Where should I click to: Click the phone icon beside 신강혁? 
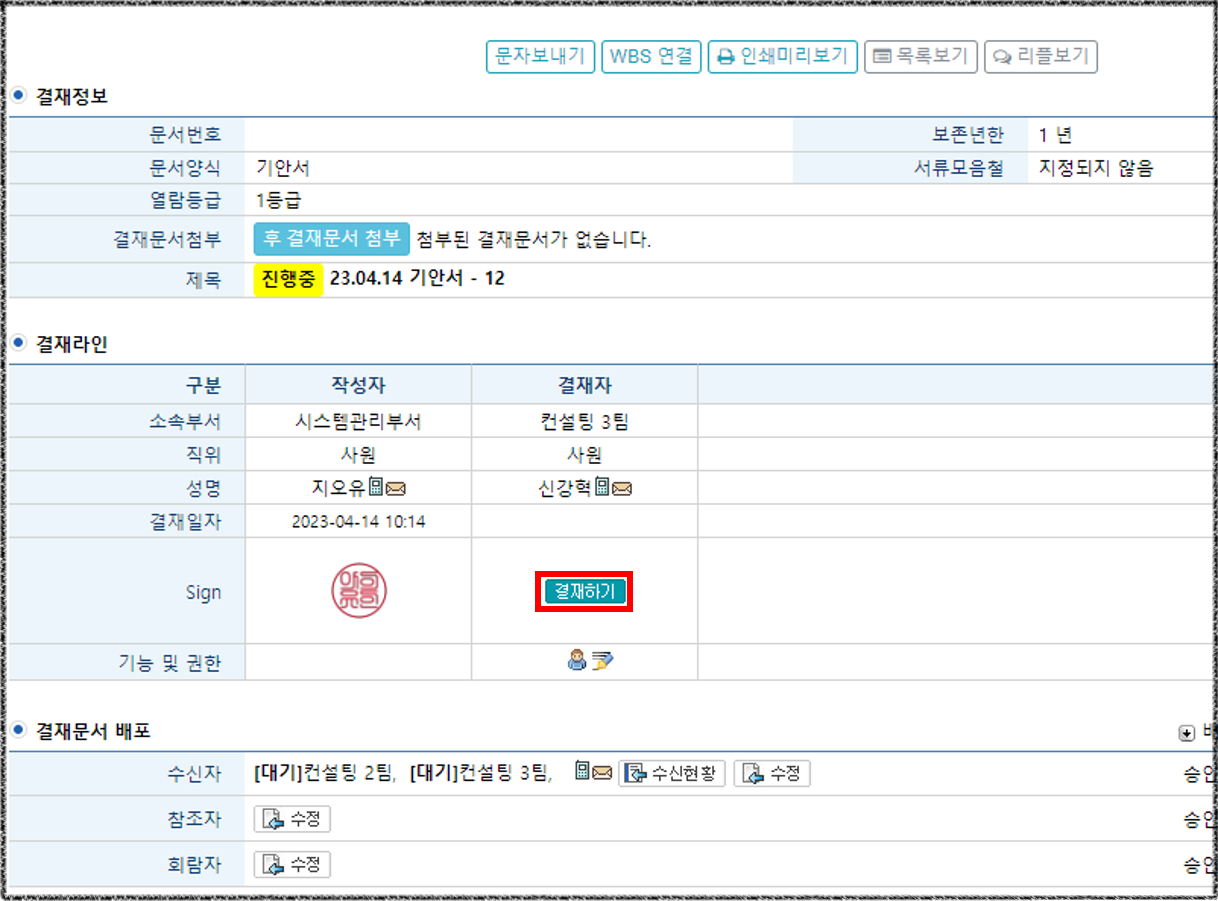(x=603, y=488)
